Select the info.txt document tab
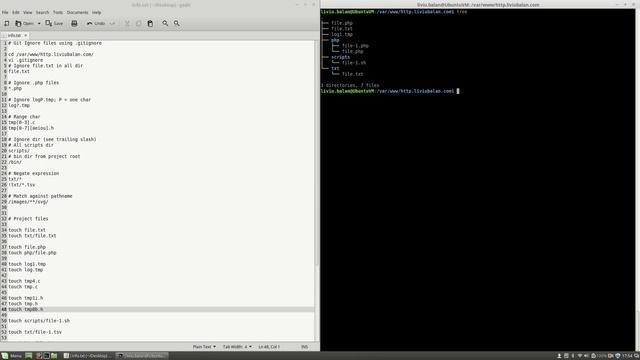640x360 pixels. tap(14, 36)
